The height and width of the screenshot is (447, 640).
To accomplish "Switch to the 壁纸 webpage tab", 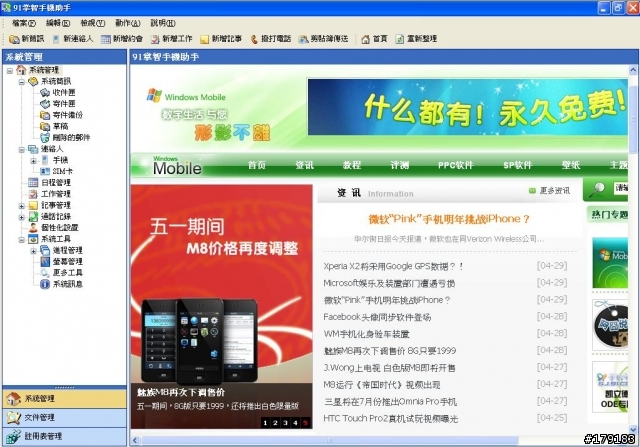I will point(571,165).
